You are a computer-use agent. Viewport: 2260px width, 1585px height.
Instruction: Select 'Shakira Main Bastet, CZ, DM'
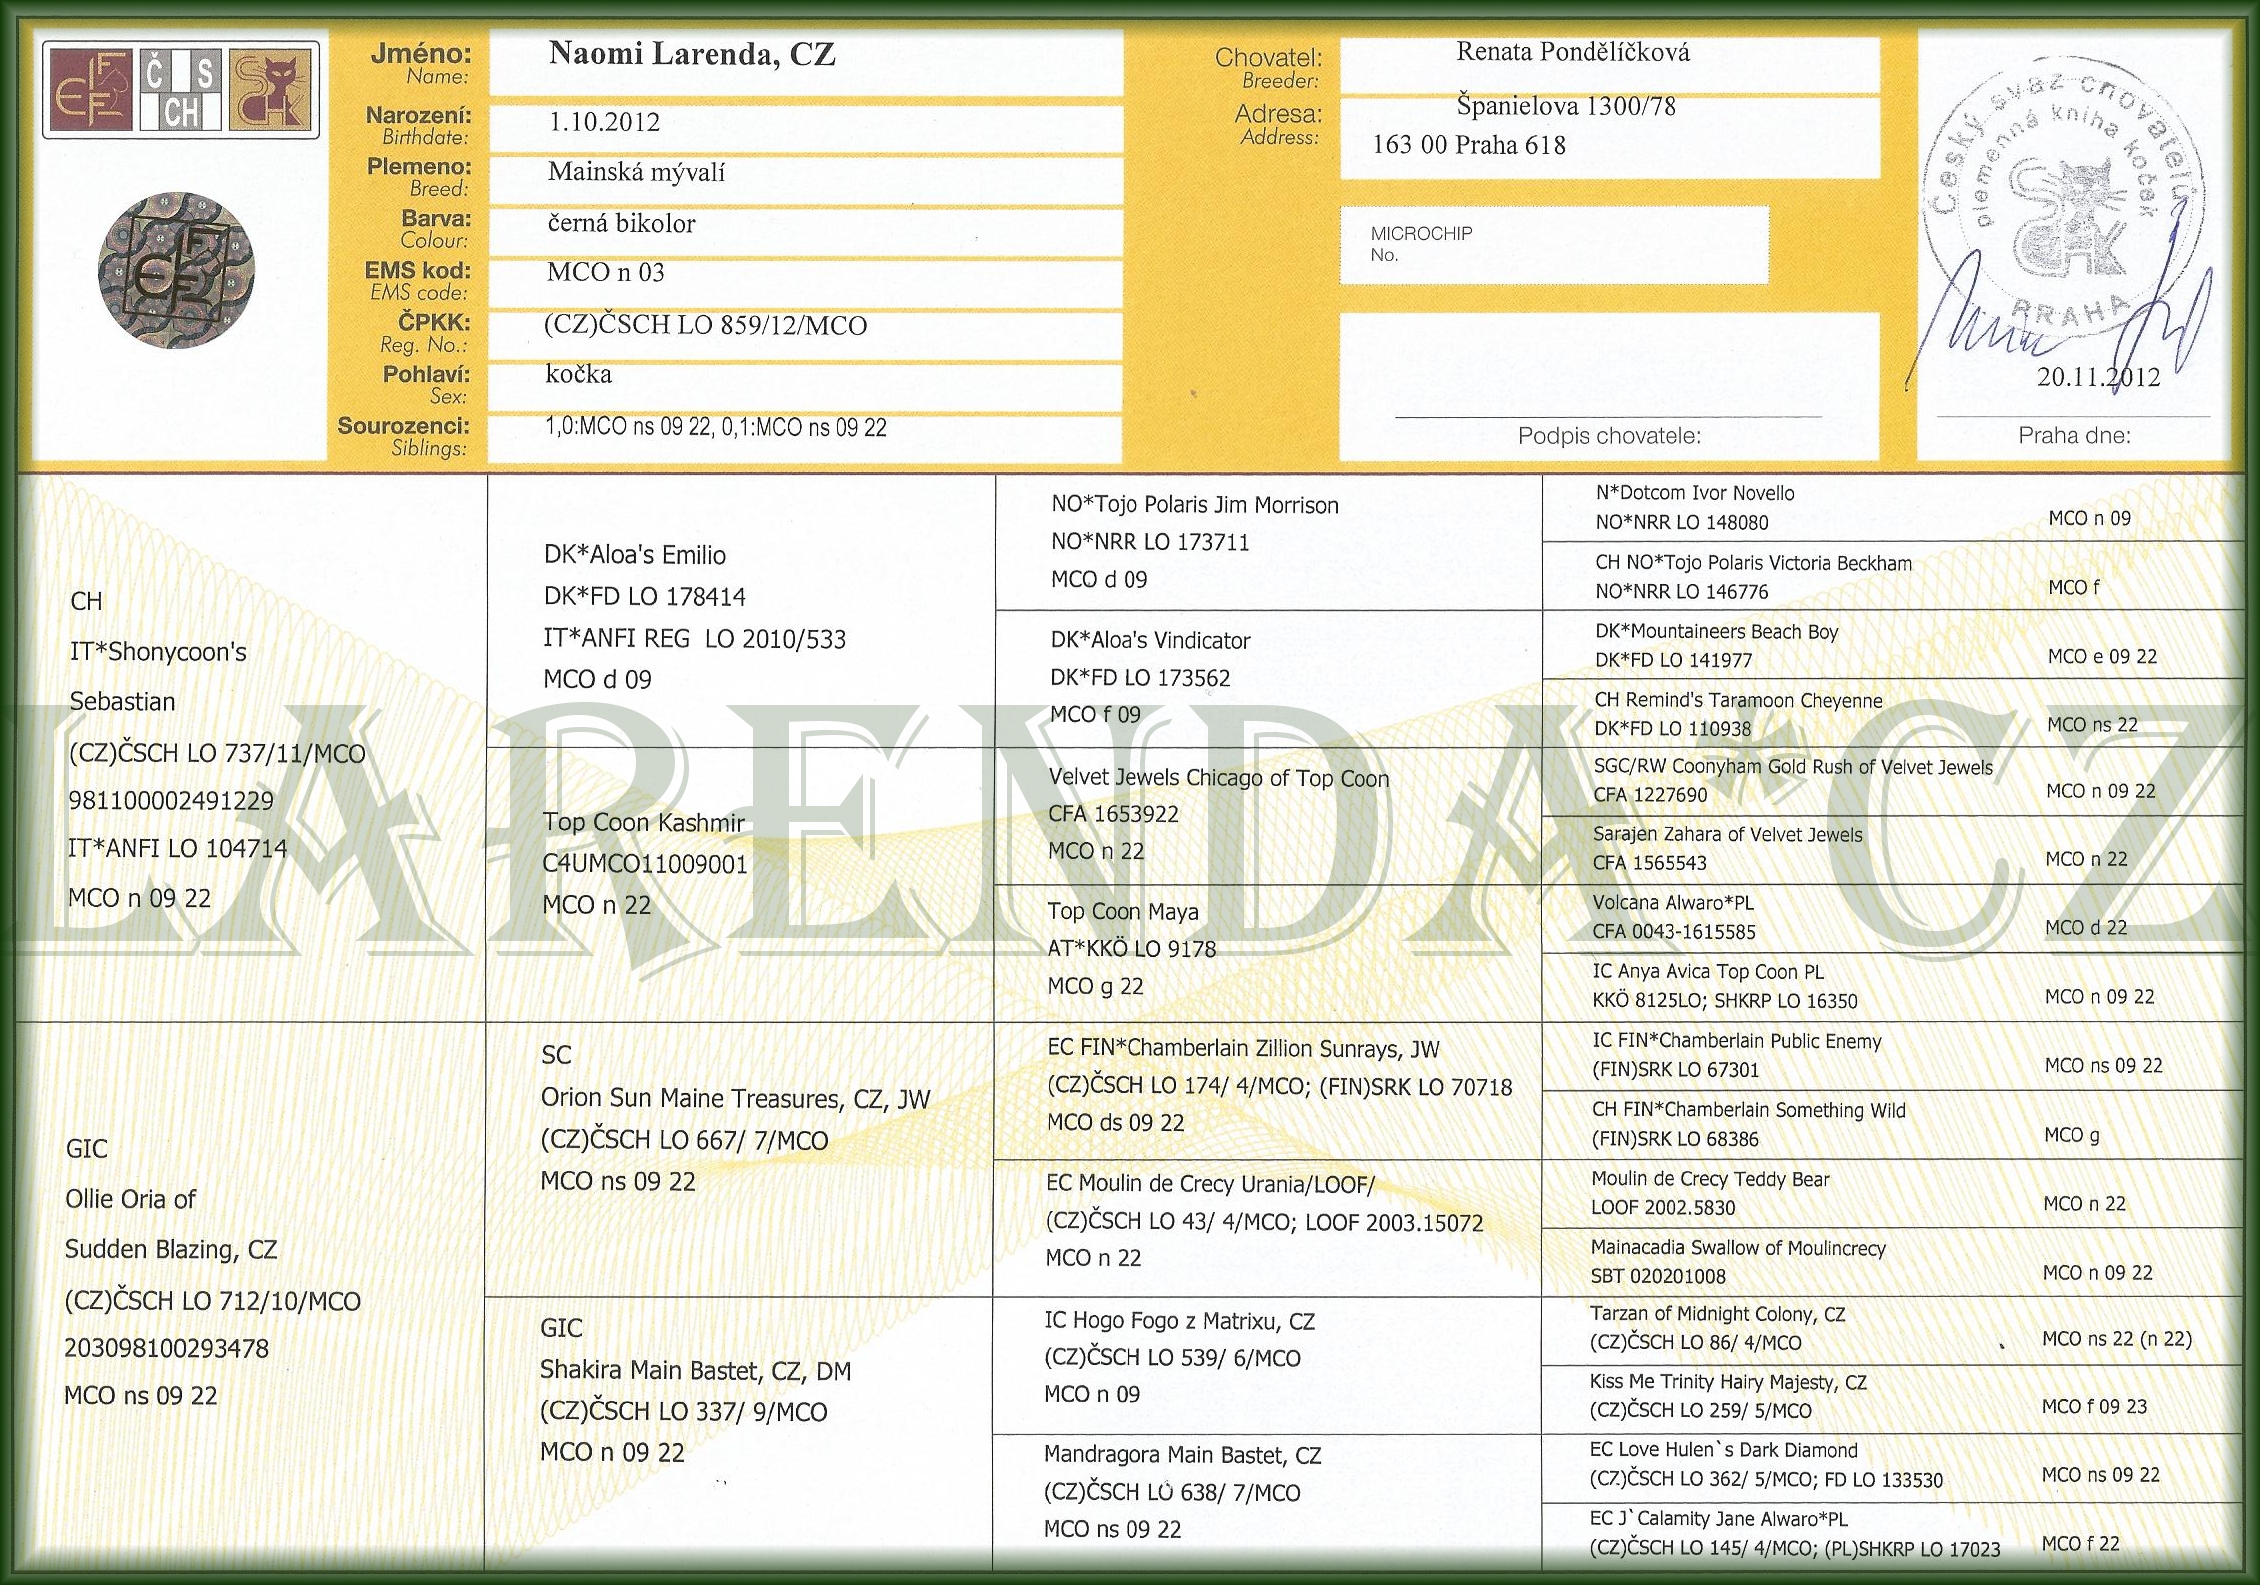(x=696, y=1371)
